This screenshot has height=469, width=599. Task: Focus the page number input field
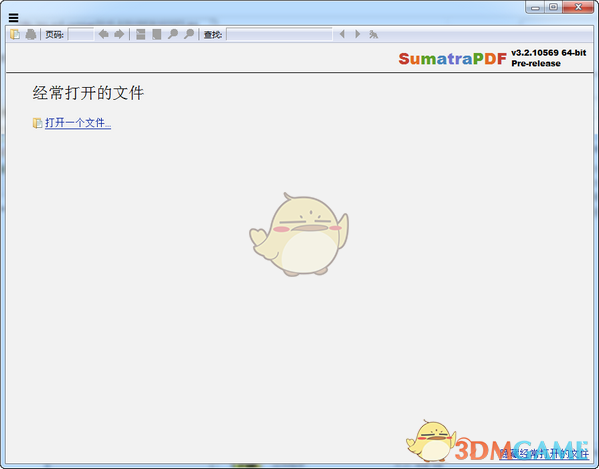tap(81, 34)
